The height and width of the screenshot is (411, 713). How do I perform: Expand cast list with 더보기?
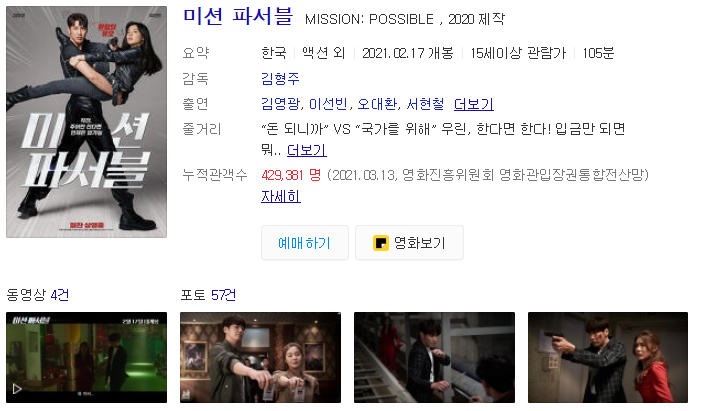click(x=474, y=104)
